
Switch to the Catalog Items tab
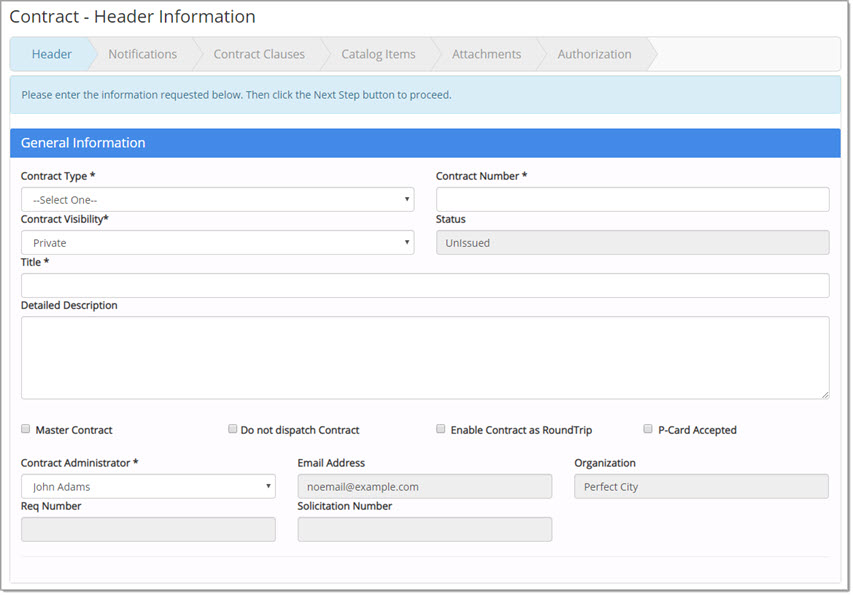click(378, 55)
